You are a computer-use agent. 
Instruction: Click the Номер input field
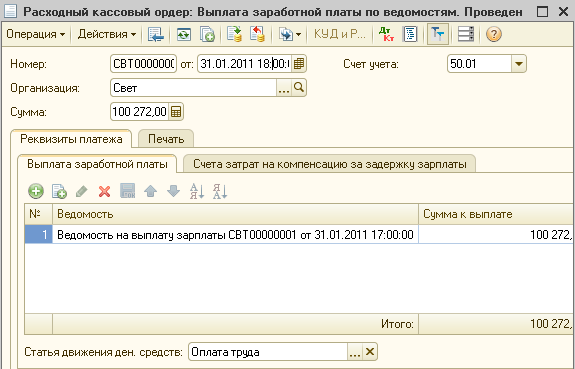[143, 64]
